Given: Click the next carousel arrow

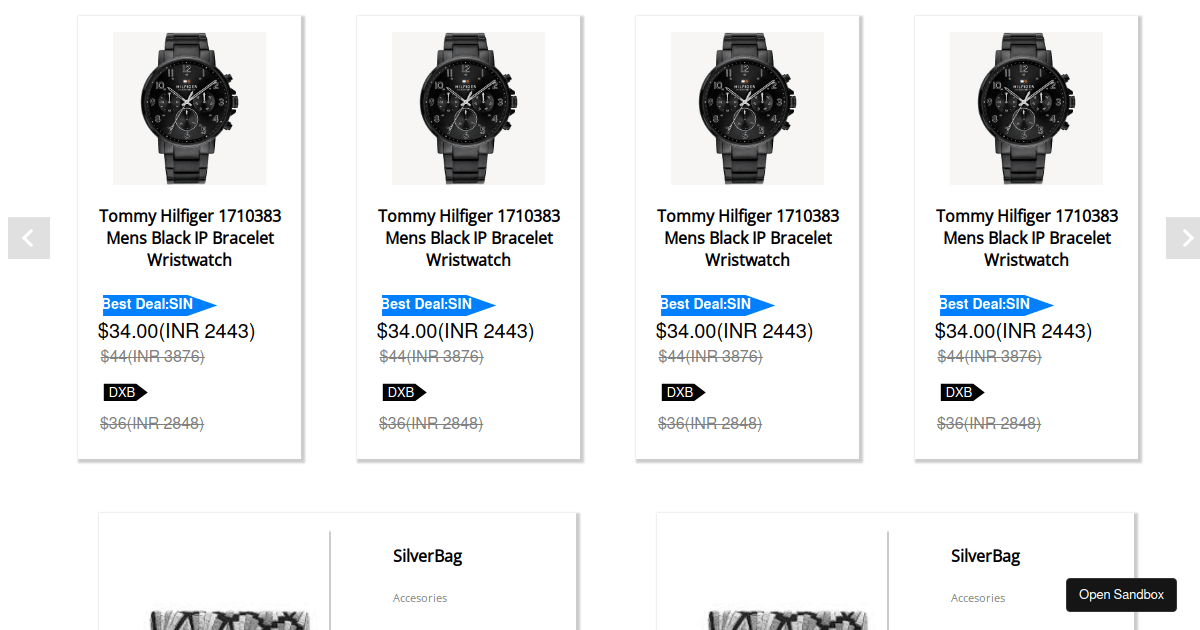Looking at the screenshot, I should click(x=1184, y=238).
